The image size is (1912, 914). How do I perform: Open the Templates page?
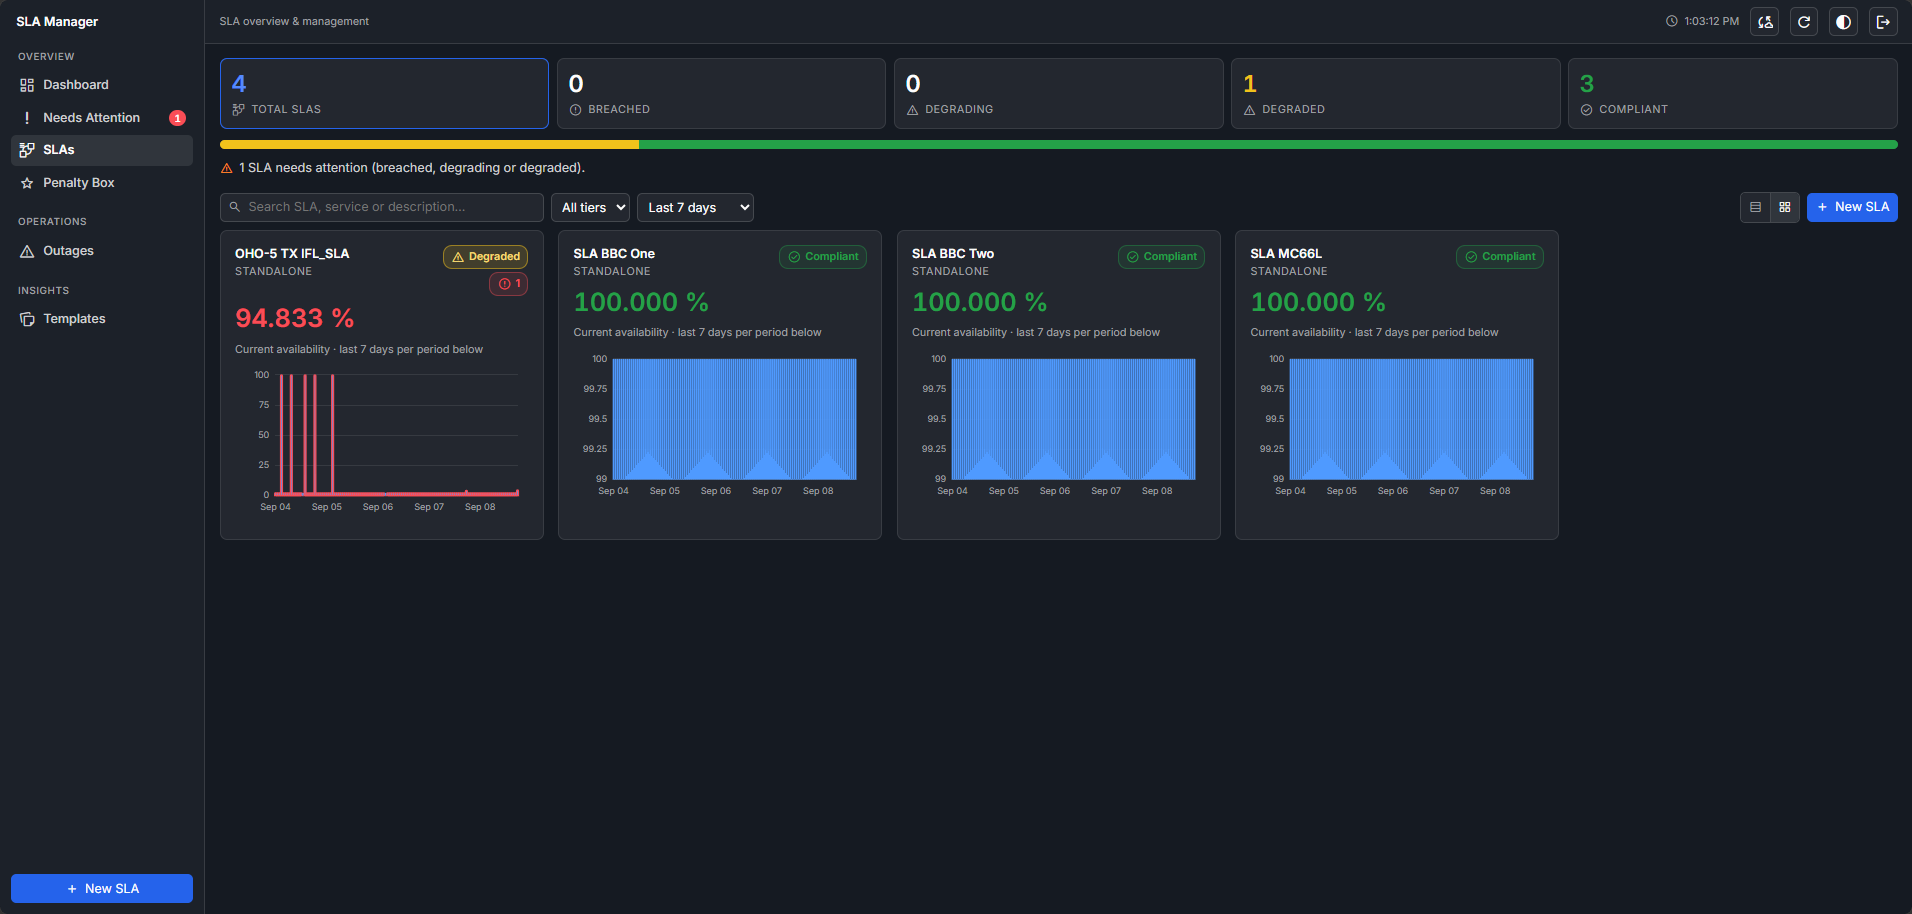102,319
